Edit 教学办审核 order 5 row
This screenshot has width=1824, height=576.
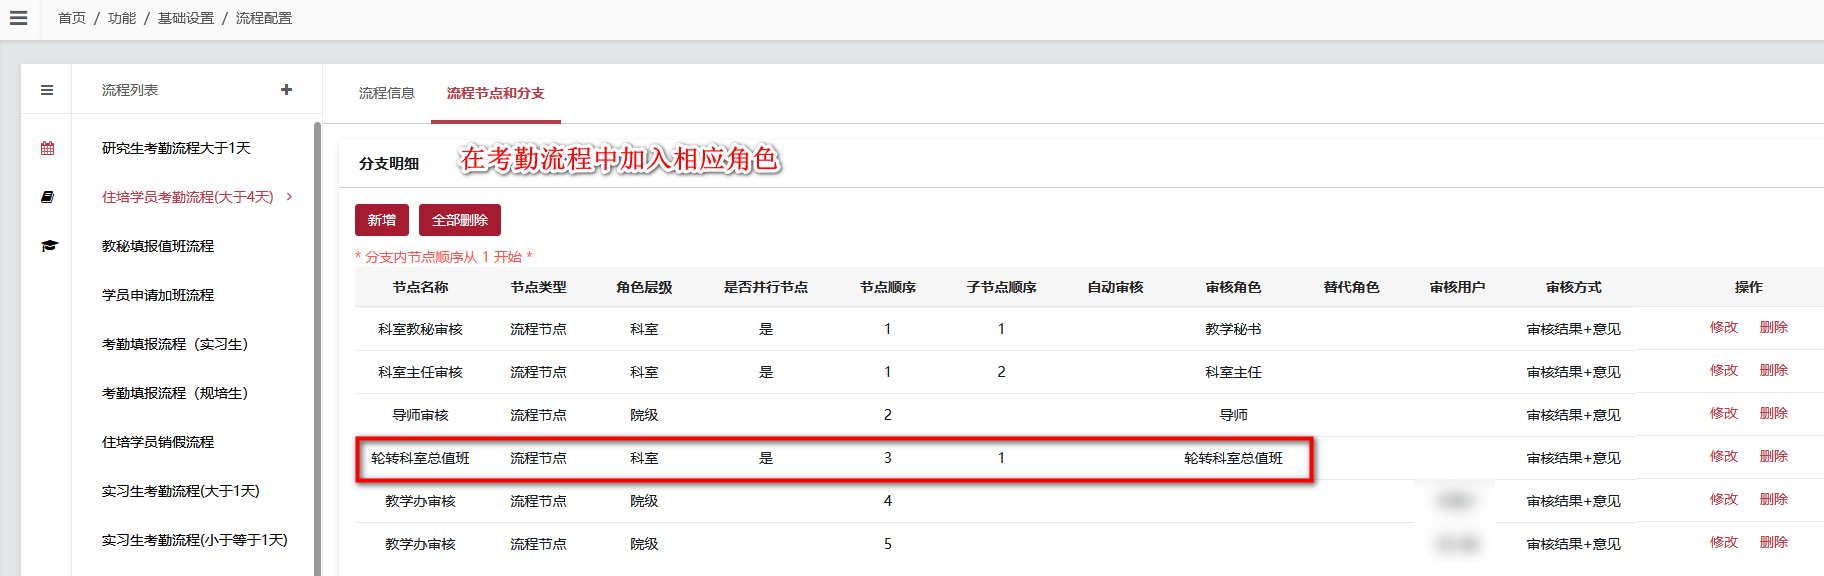tap(1724, 542)
